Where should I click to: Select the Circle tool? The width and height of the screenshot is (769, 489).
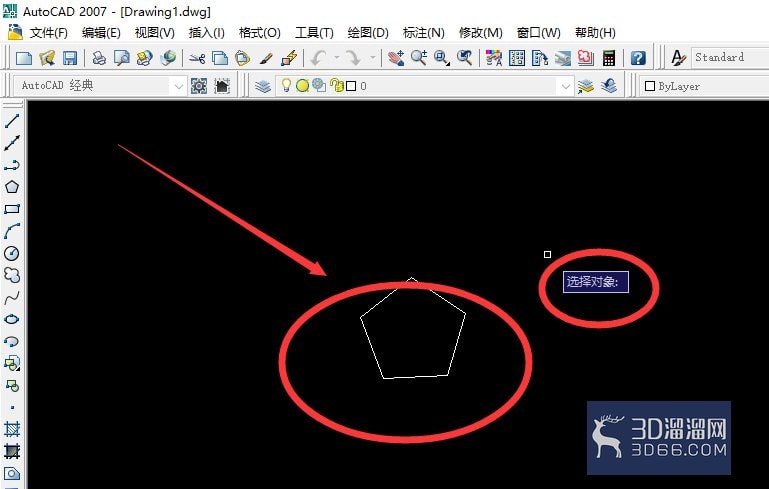[x=12, y=253]
